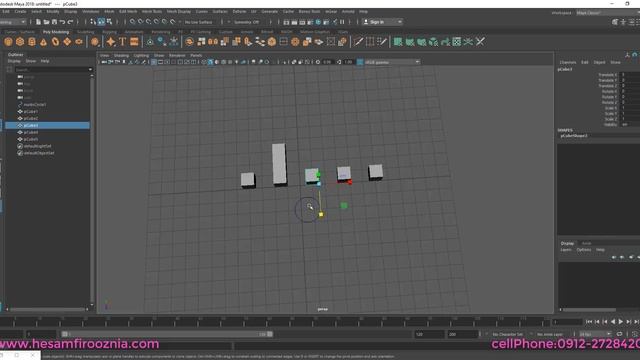
Task: Create a polygon plane from the shelf
Action: click(x=67, y=42)
